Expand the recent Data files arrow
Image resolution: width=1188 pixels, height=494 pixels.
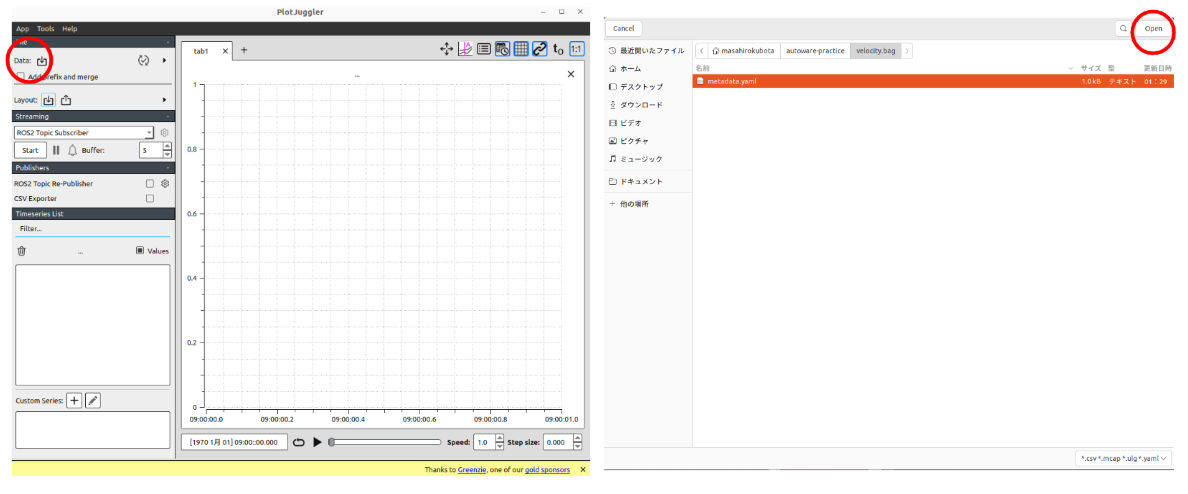coord(164,61)
